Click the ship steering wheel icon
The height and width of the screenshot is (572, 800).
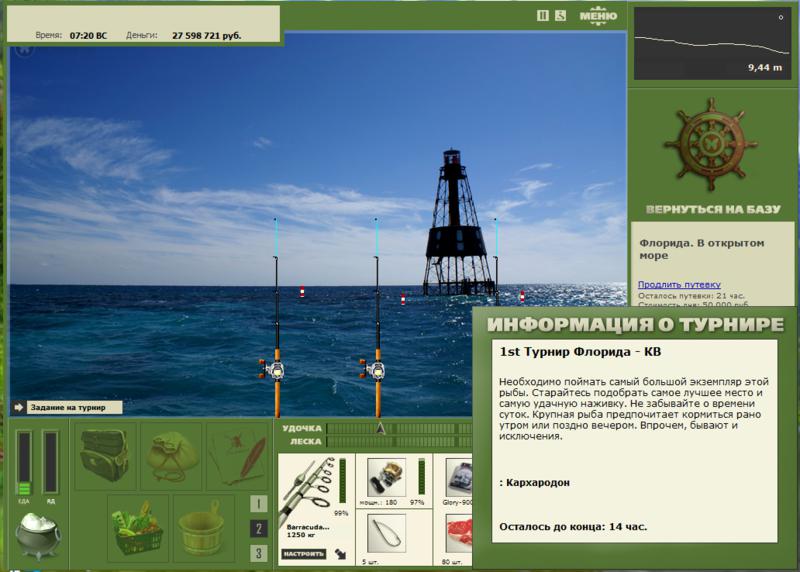pos(711,144)
